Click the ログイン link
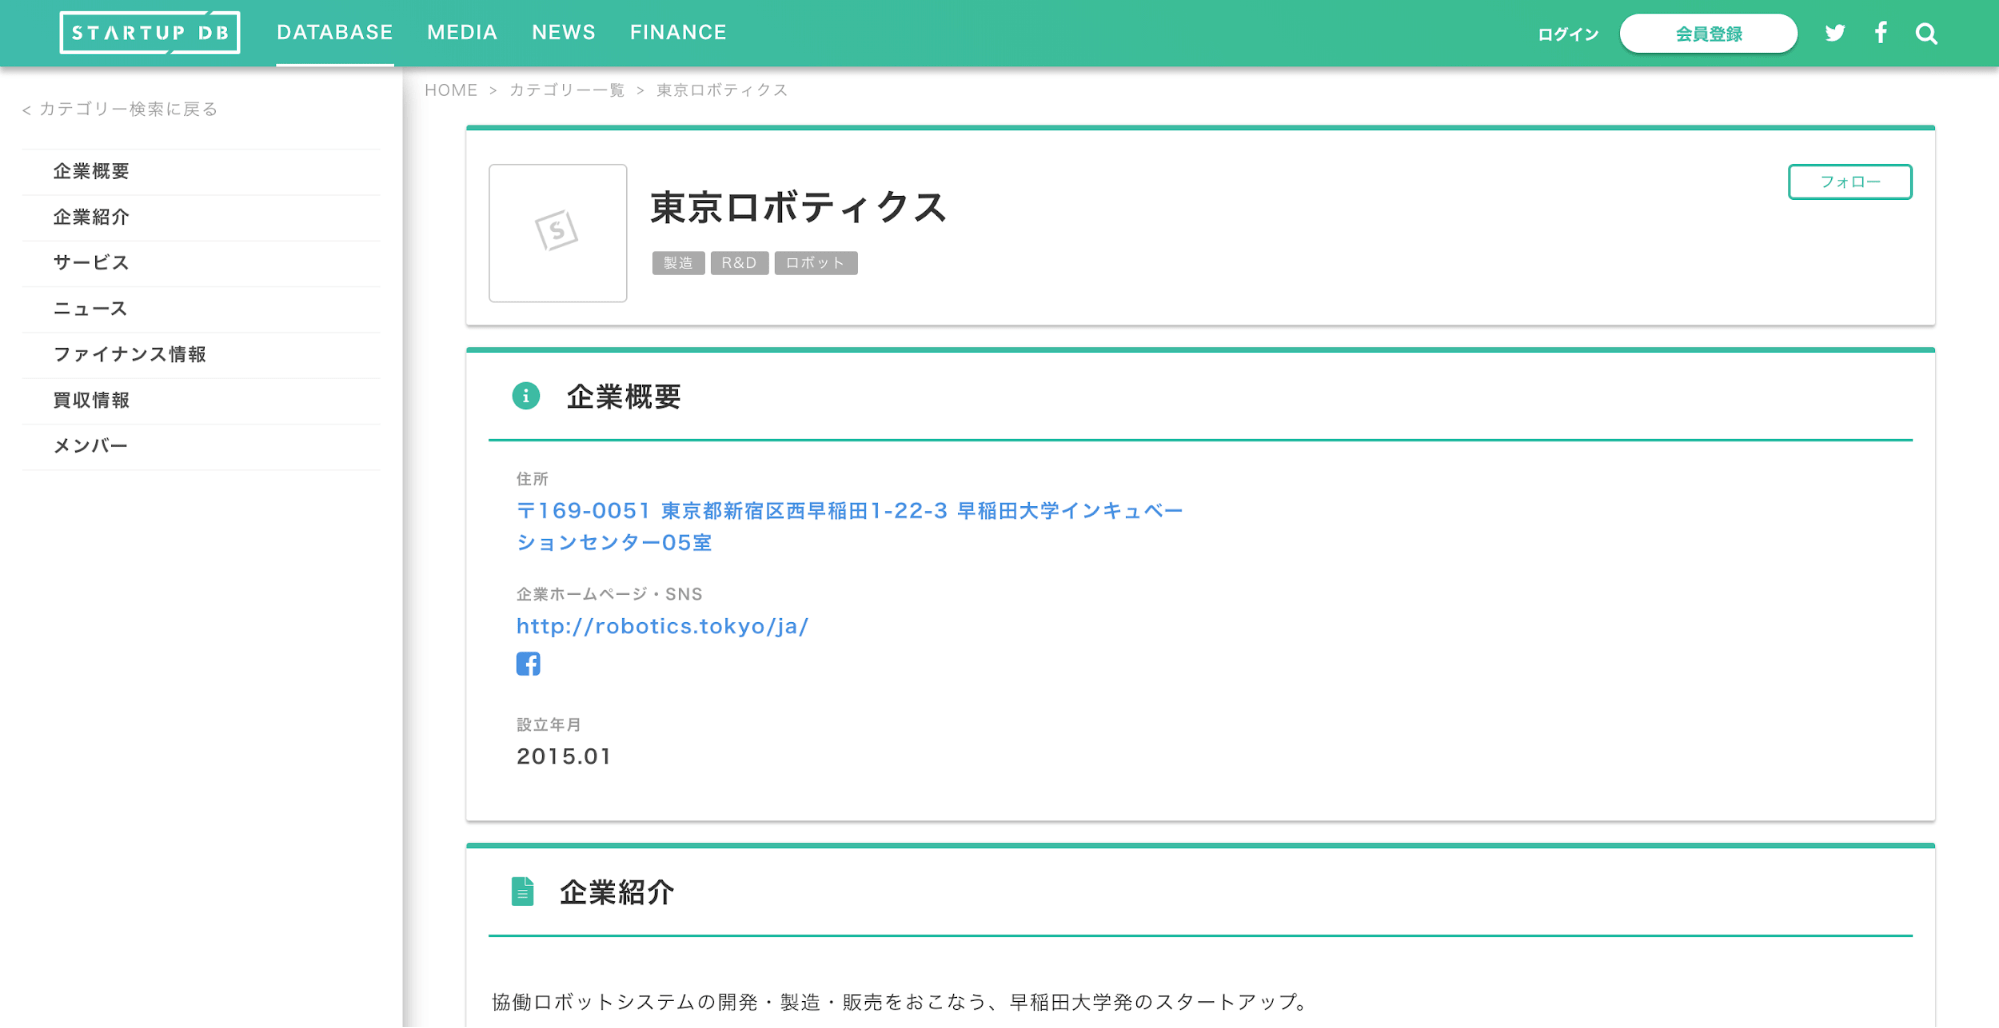 click(1568, 34)
